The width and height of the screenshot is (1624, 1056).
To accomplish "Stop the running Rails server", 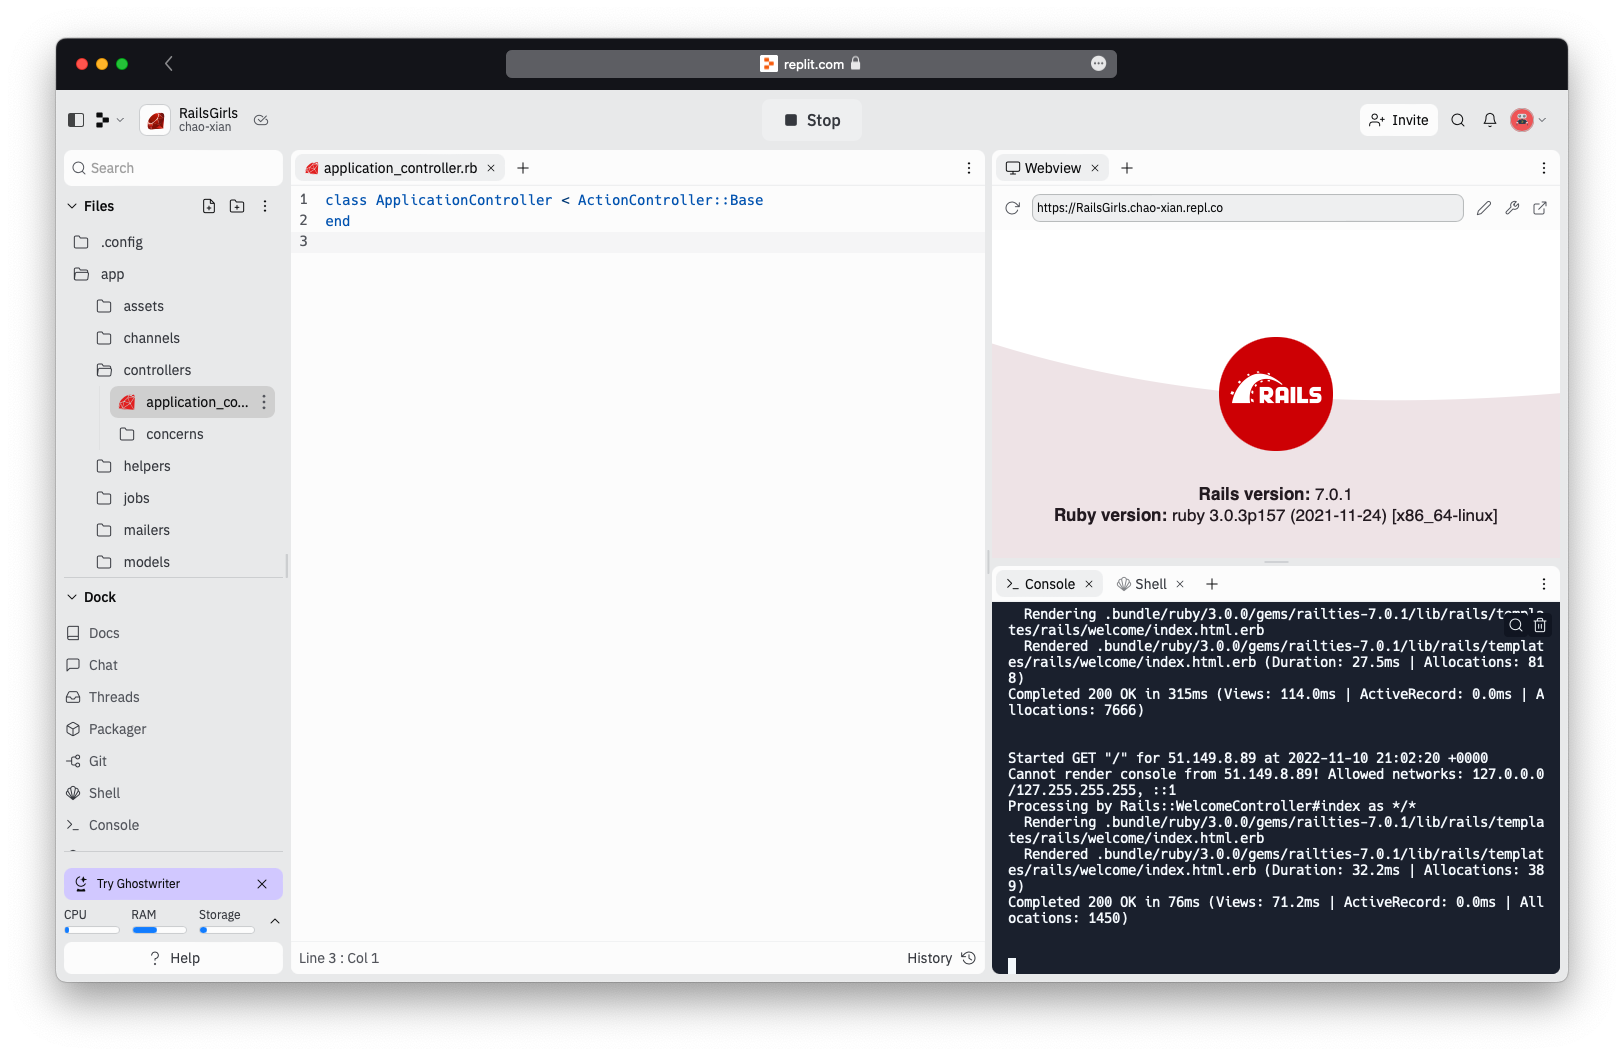I will (811, 119).
